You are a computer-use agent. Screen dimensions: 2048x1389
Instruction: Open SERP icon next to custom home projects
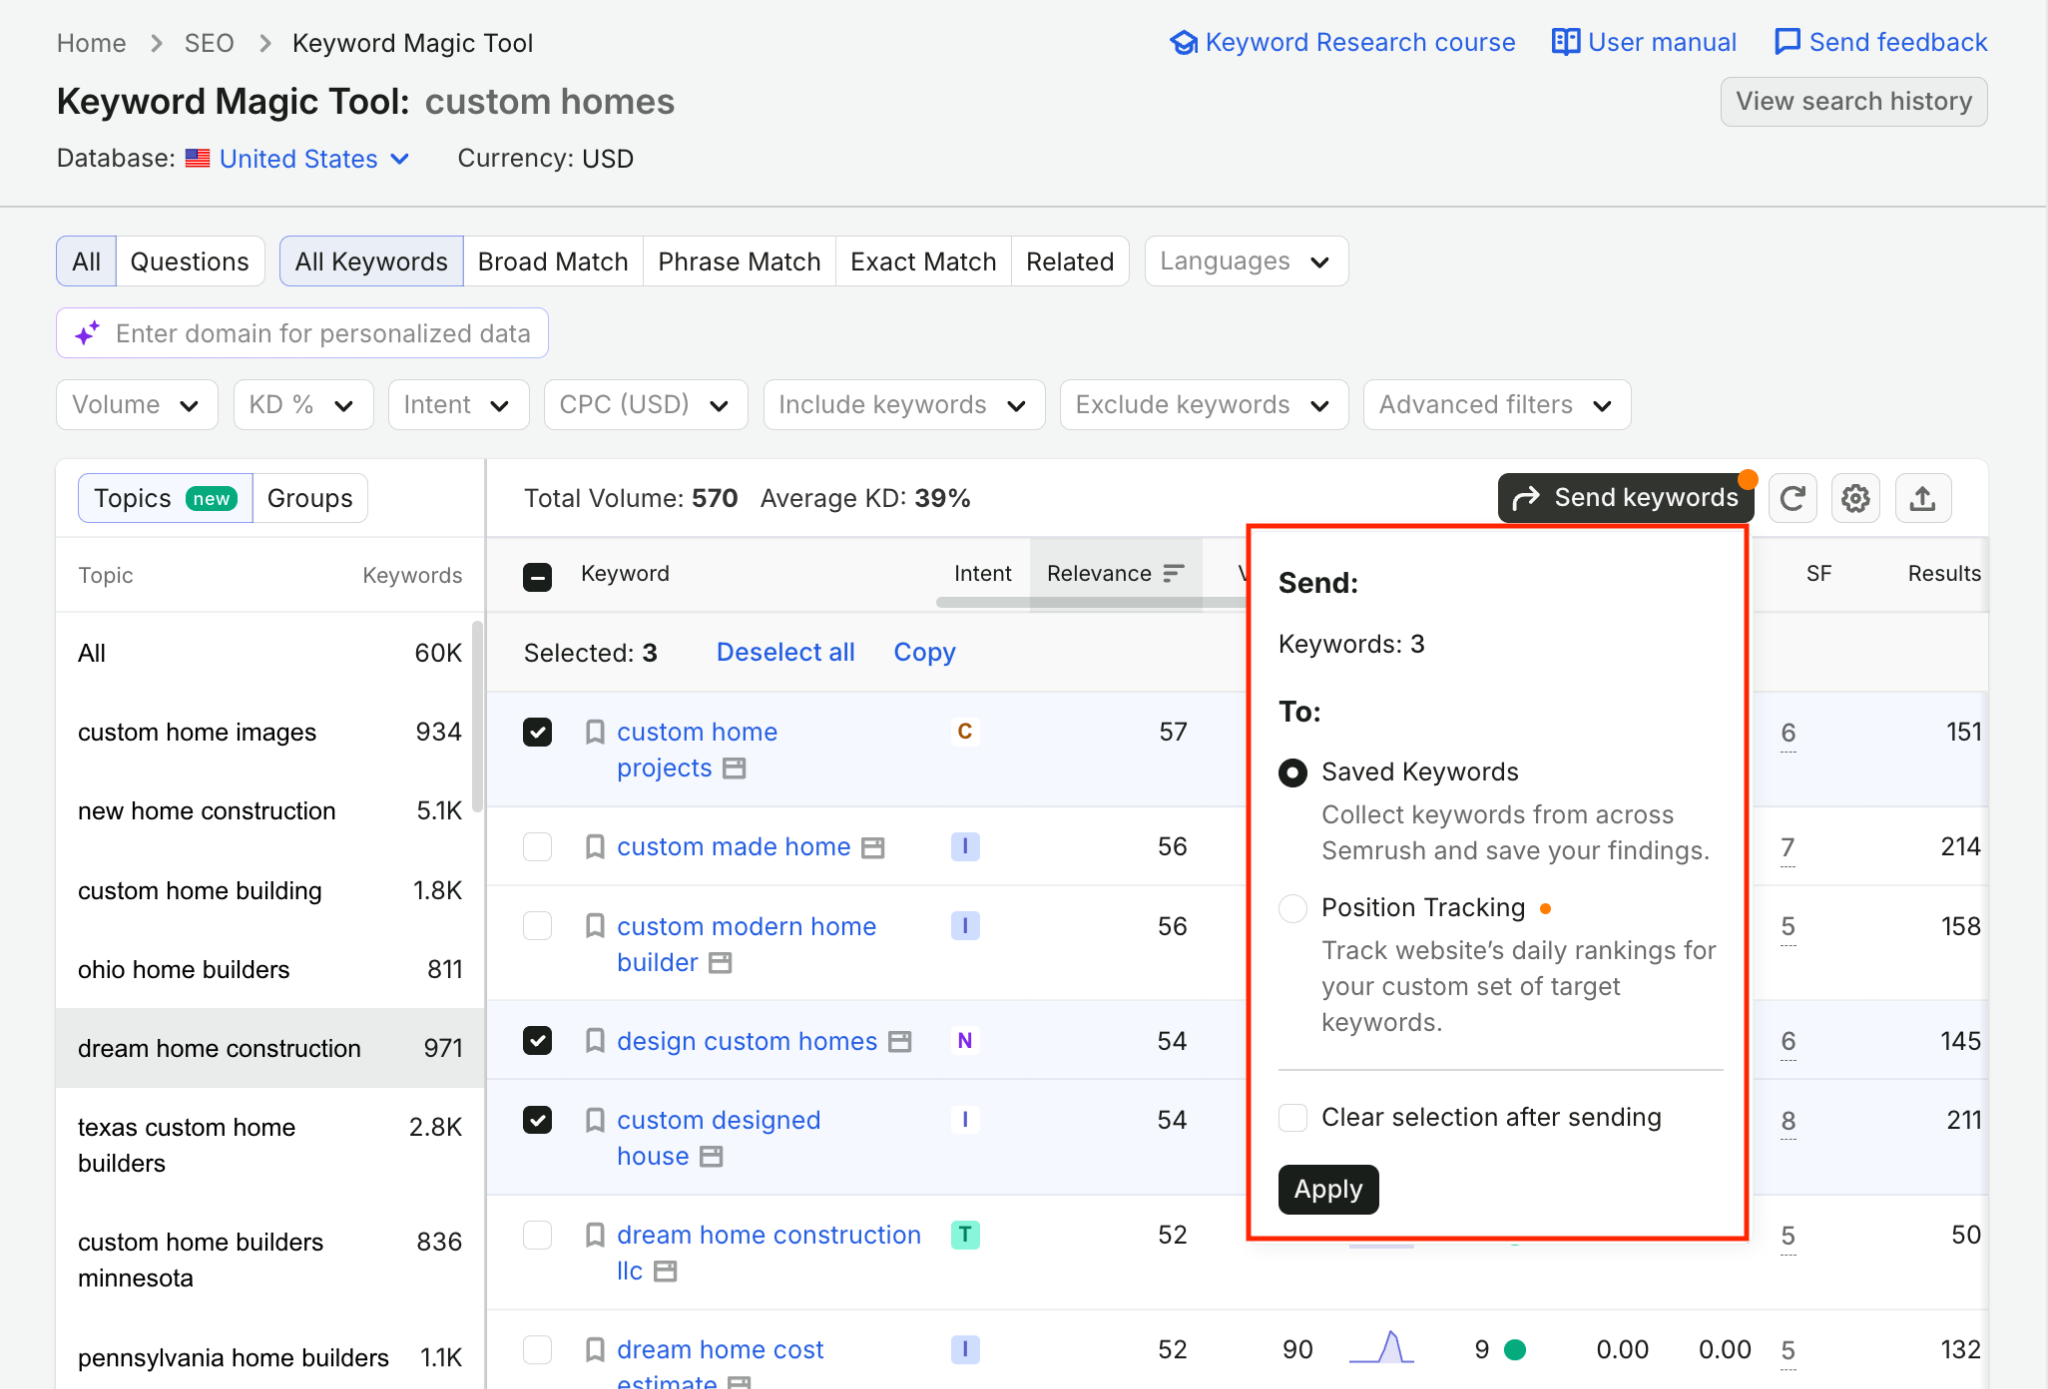coord(734,768)
